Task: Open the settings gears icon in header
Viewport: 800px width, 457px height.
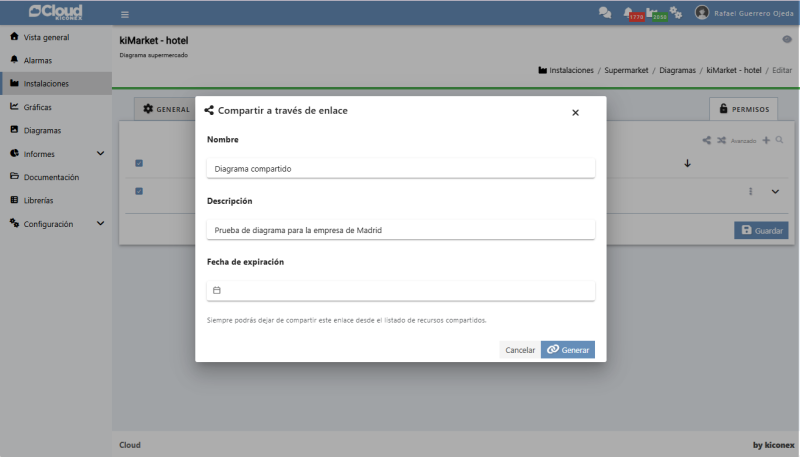Action: point(676,13)
